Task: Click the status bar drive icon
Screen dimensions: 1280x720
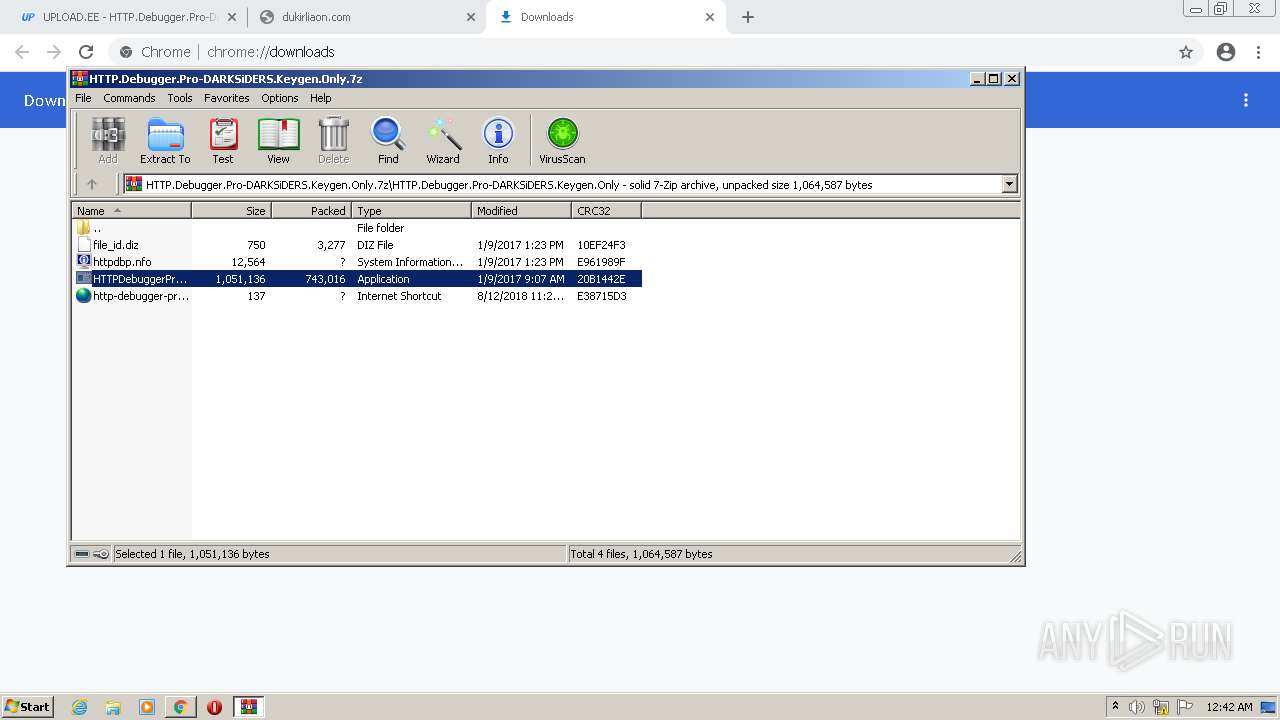Action: 82,554
